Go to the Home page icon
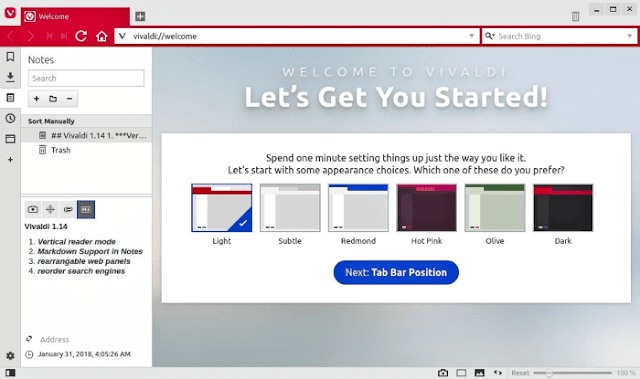This screenshot has height=379, width=640. click(102, 36)
